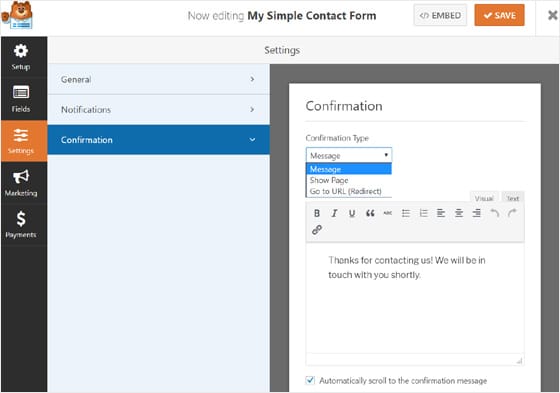The image size is (560, 393).
Task: Undo the last edit
Action: click(495, 213)
